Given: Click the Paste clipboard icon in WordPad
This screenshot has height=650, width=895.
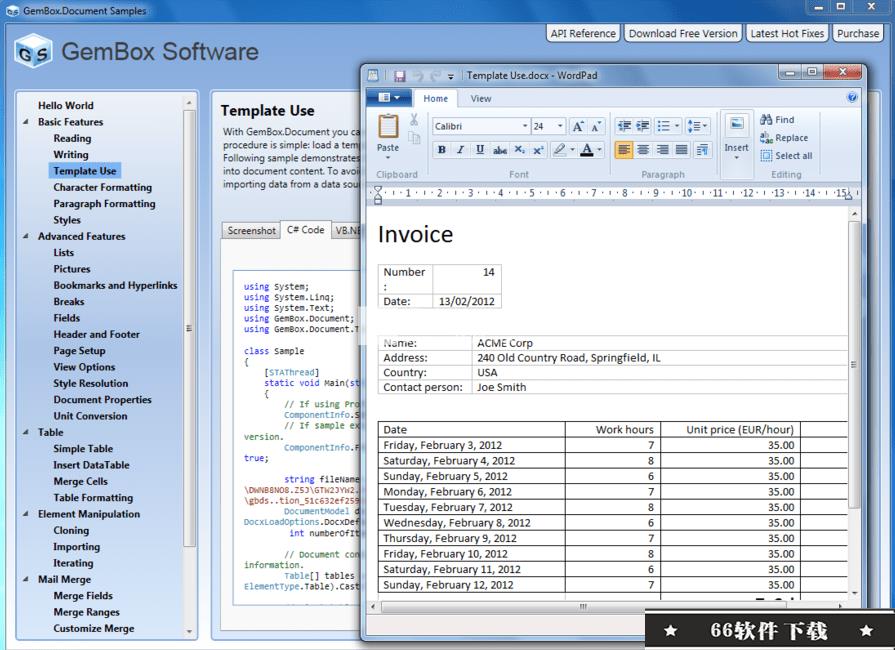Looking at the screenshot, I should pos(388,126).
